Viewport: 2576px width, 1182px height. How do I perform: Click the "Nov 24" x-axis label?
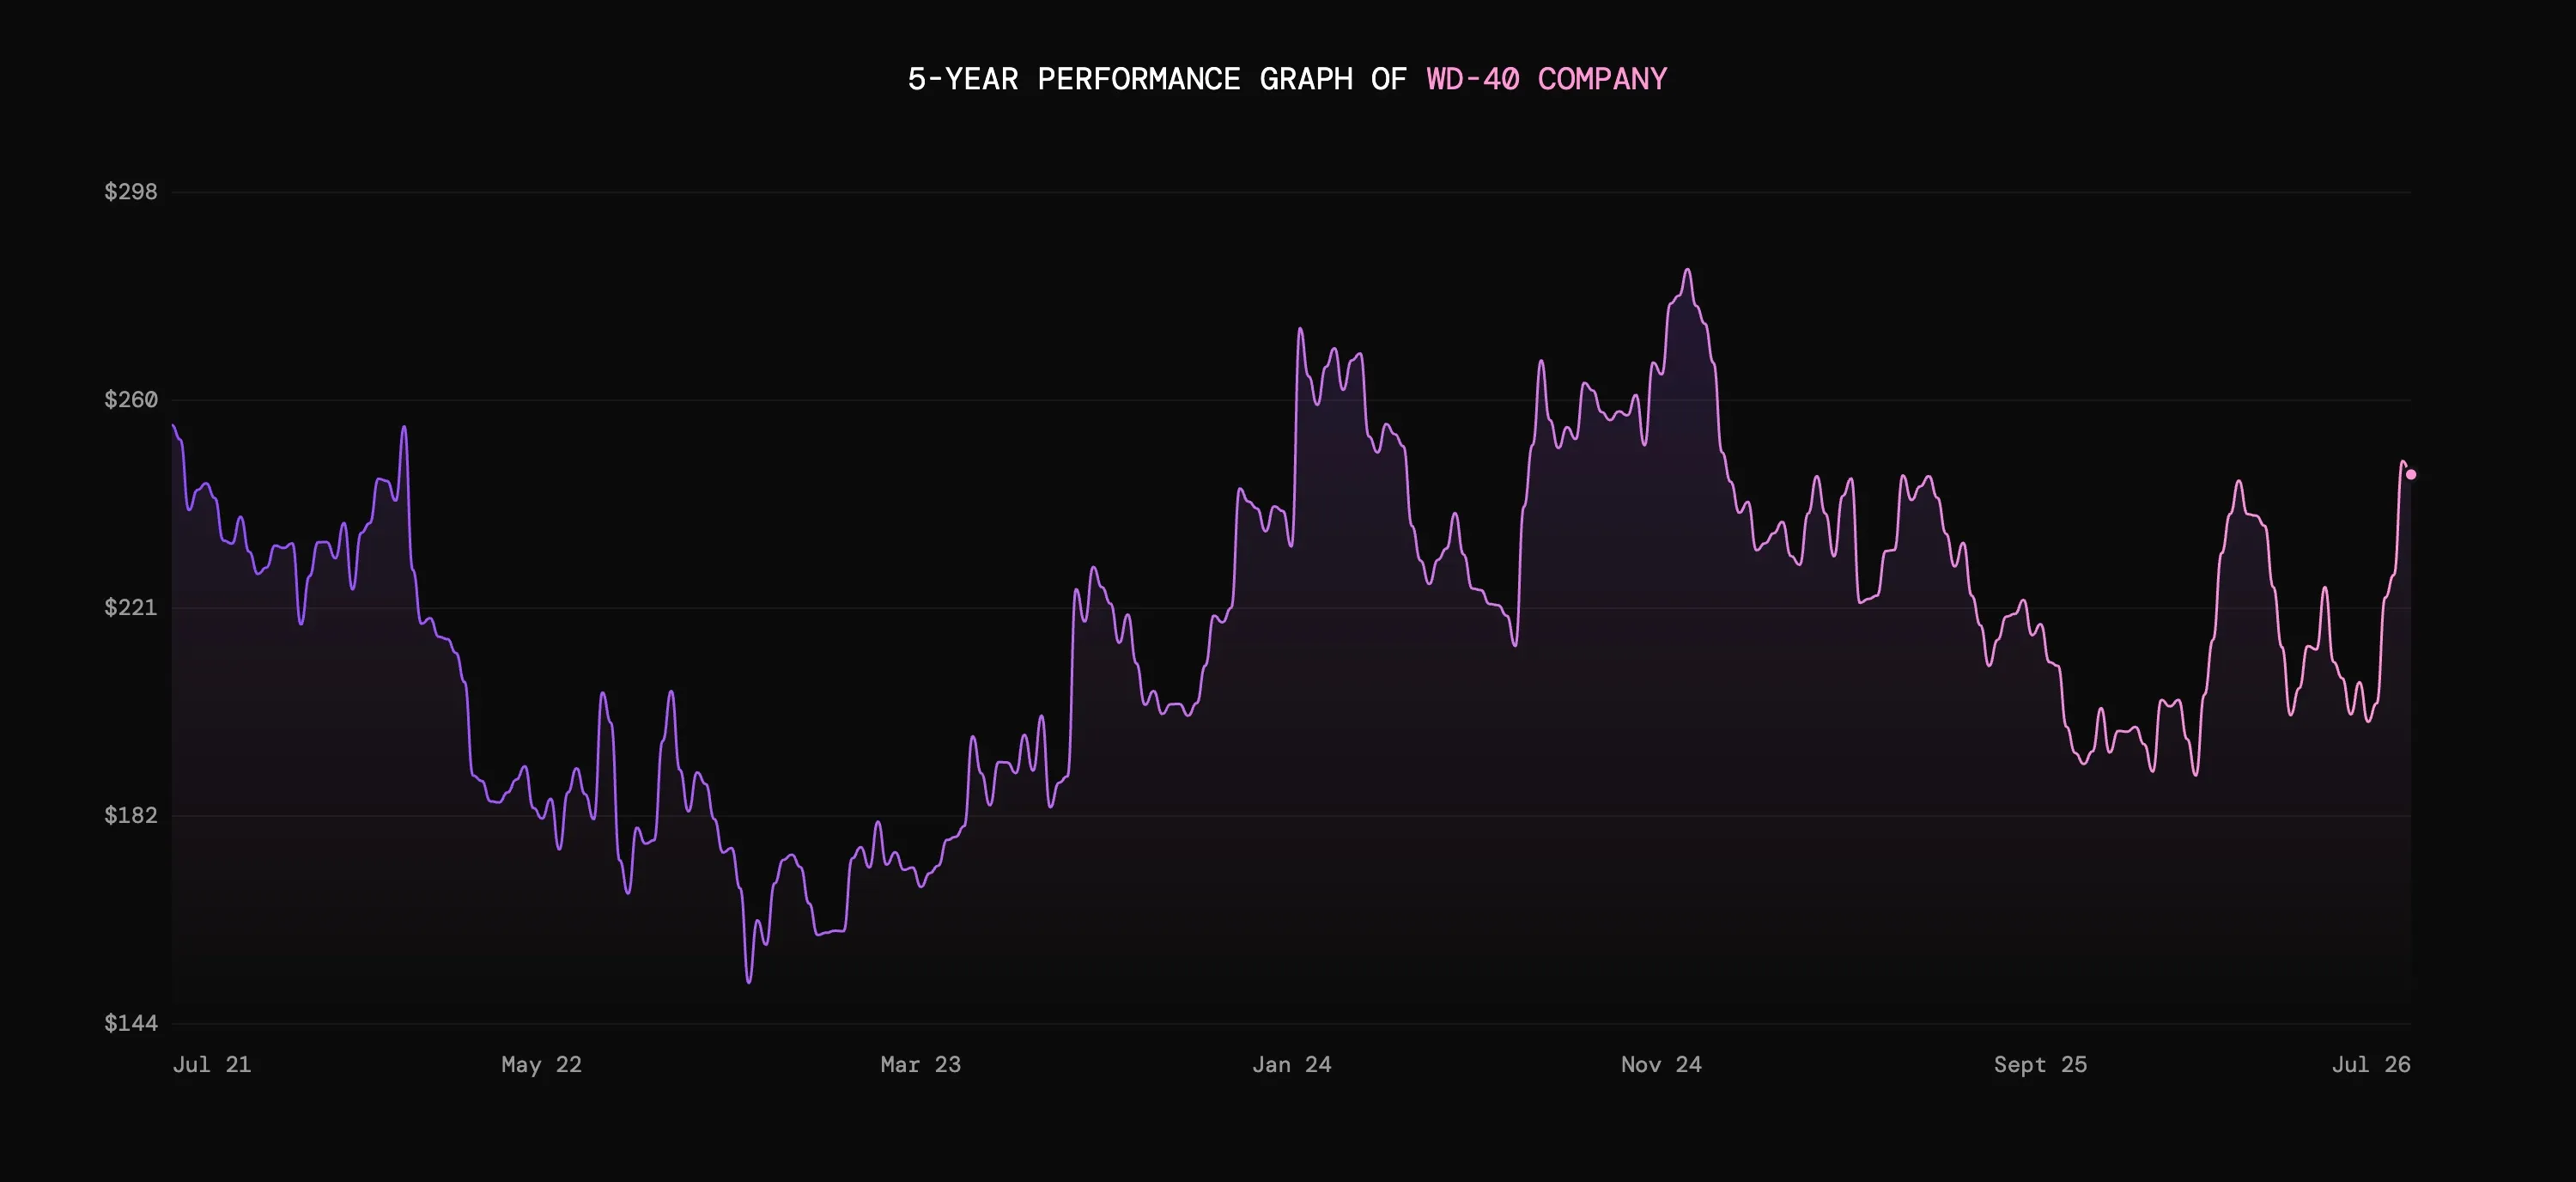[1661, 1064]
